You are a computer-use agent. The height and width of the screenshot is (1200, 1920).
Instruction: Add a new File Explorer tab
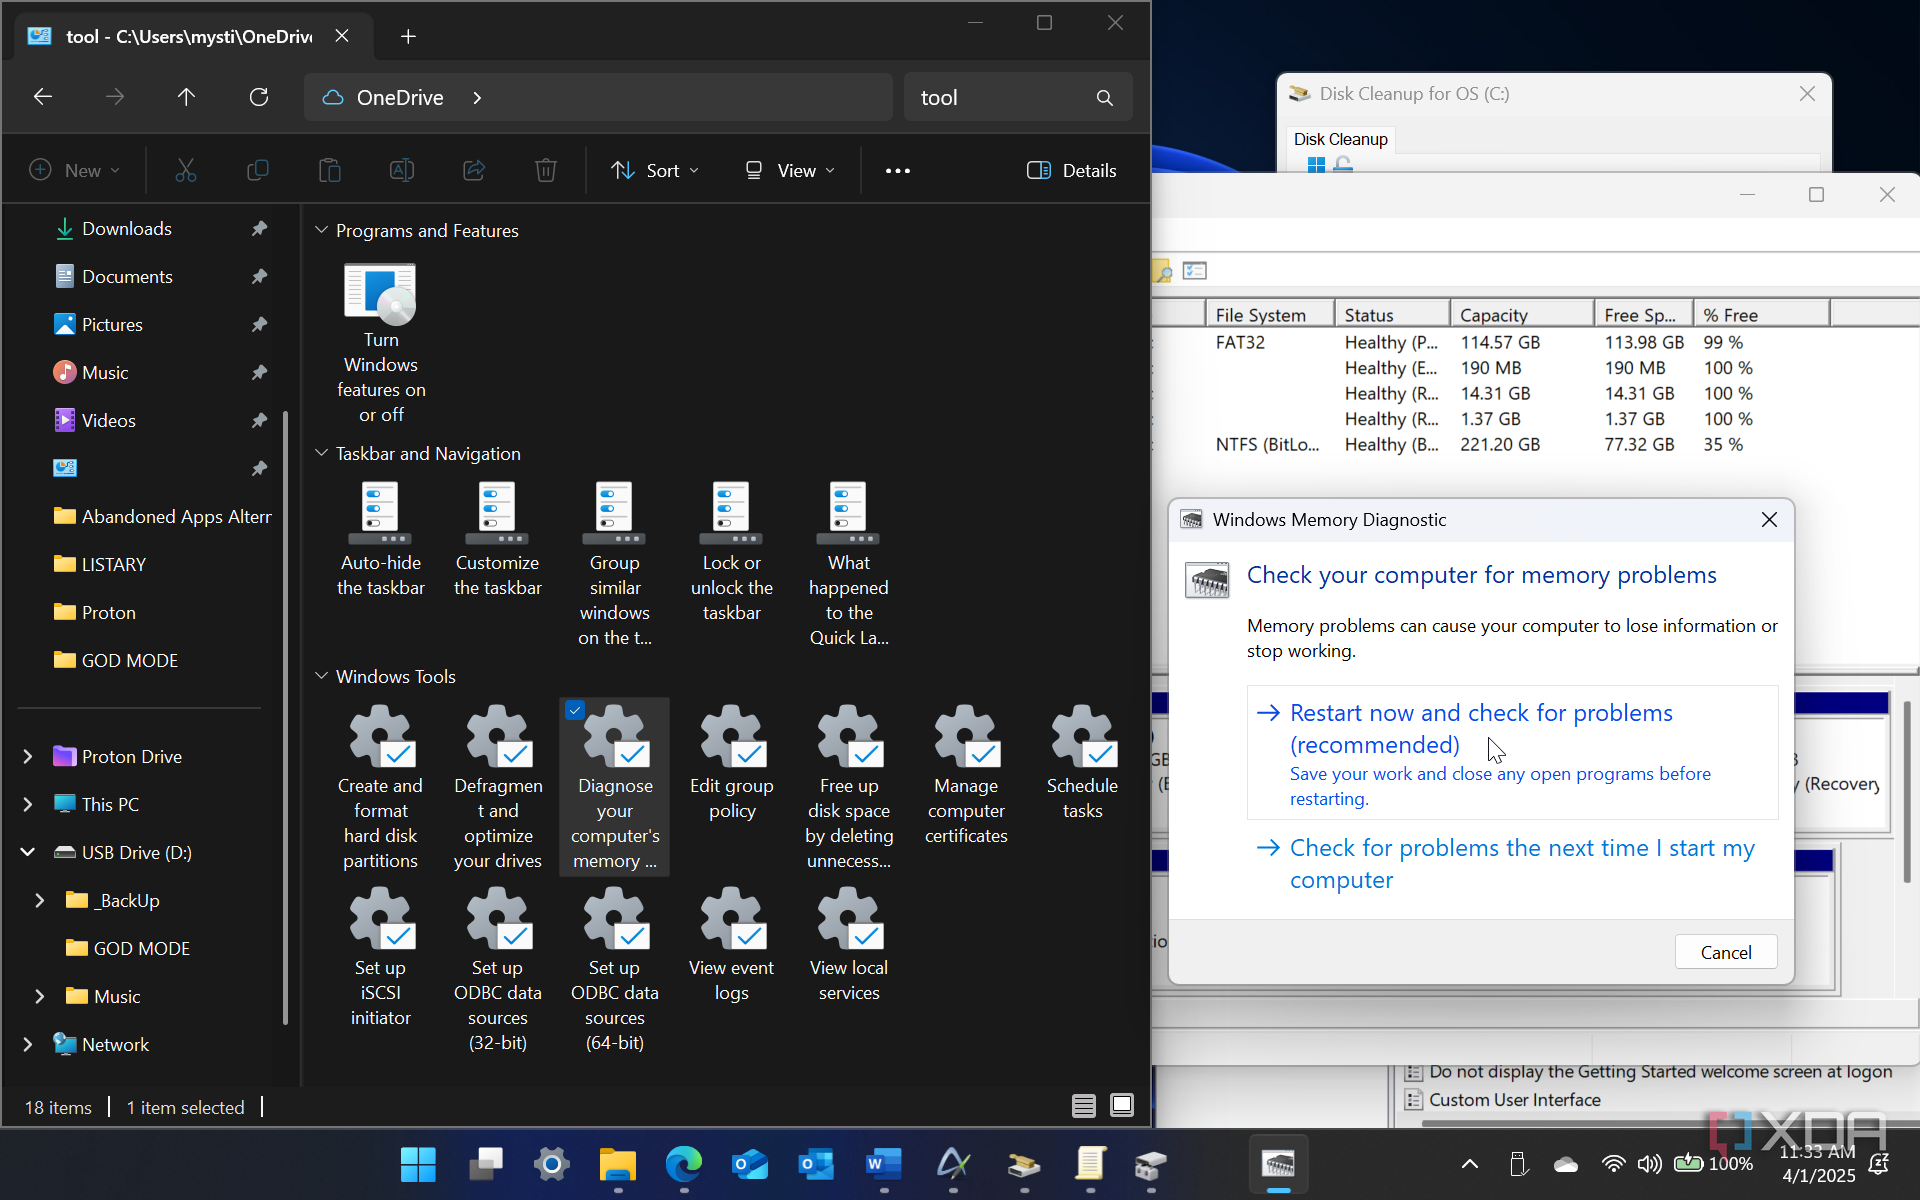[408, 37]
